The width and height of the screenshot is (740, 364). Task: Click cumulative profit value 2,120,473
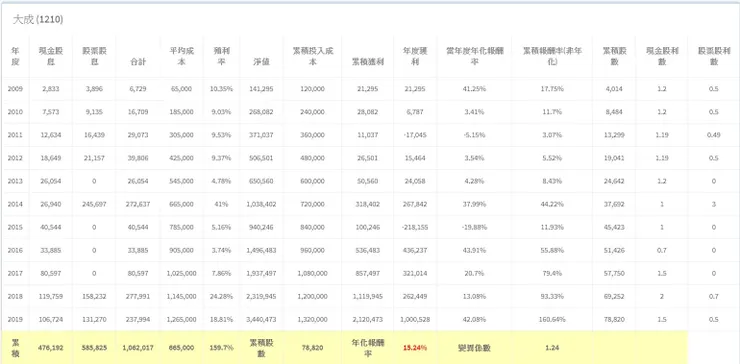point(367,320)
